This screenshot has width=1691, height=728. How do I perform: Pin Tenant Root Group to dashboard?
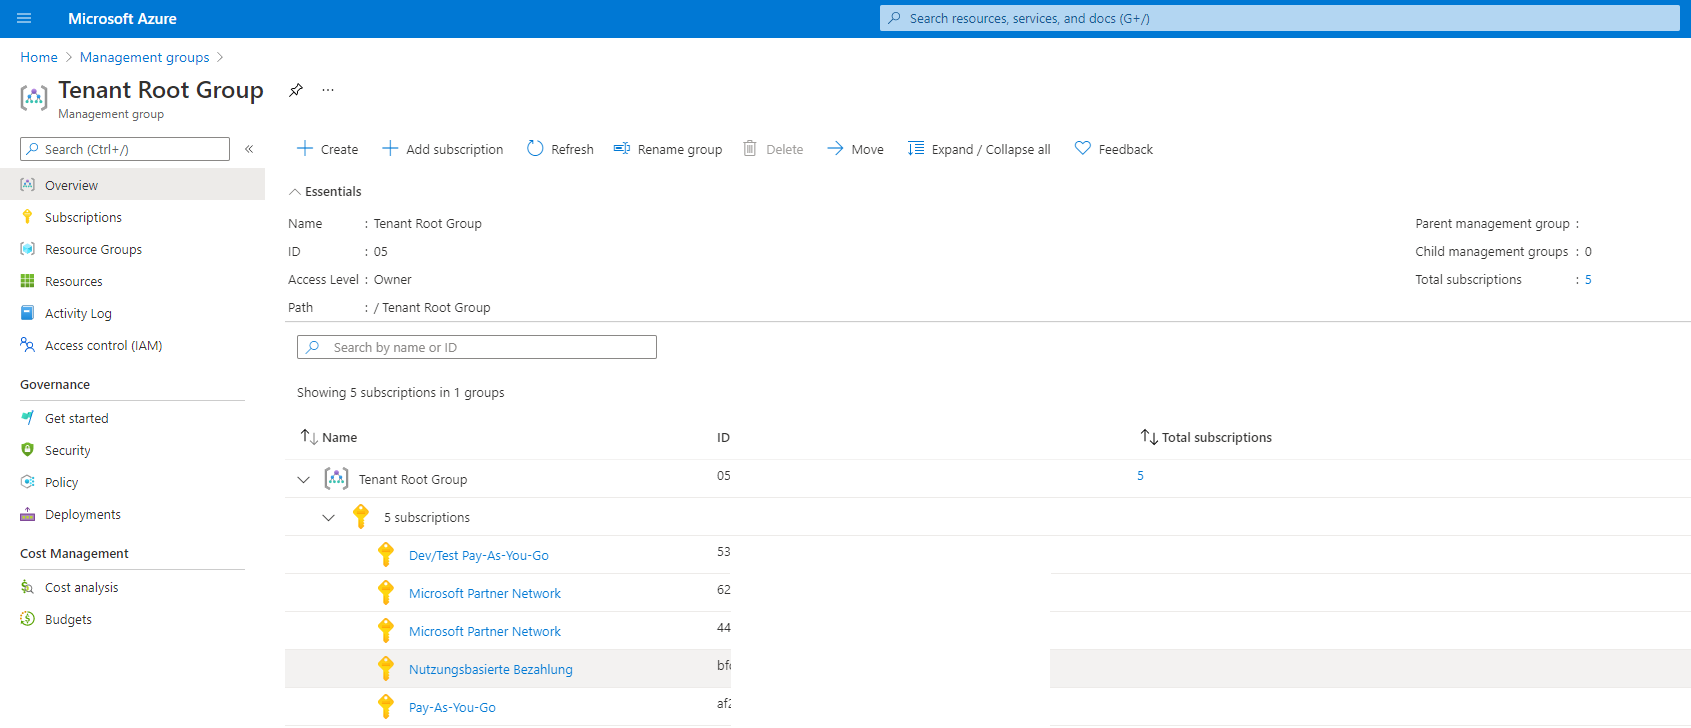[296, 90]
